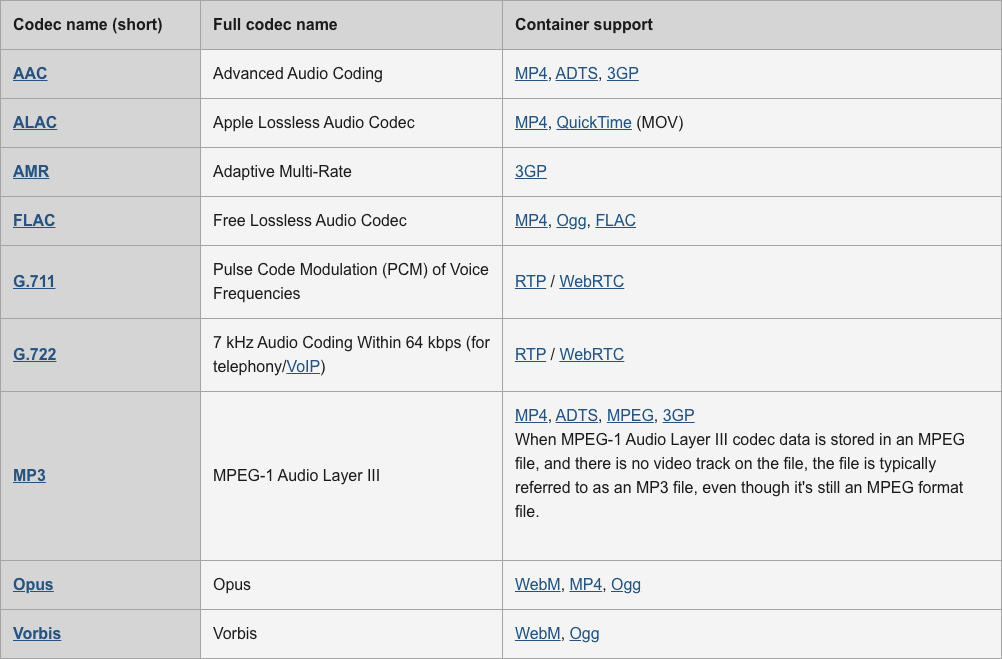The height and width of the screenshot is (659, 1002).
Task: Open the G.711 codec link
Action: [34, 281]
